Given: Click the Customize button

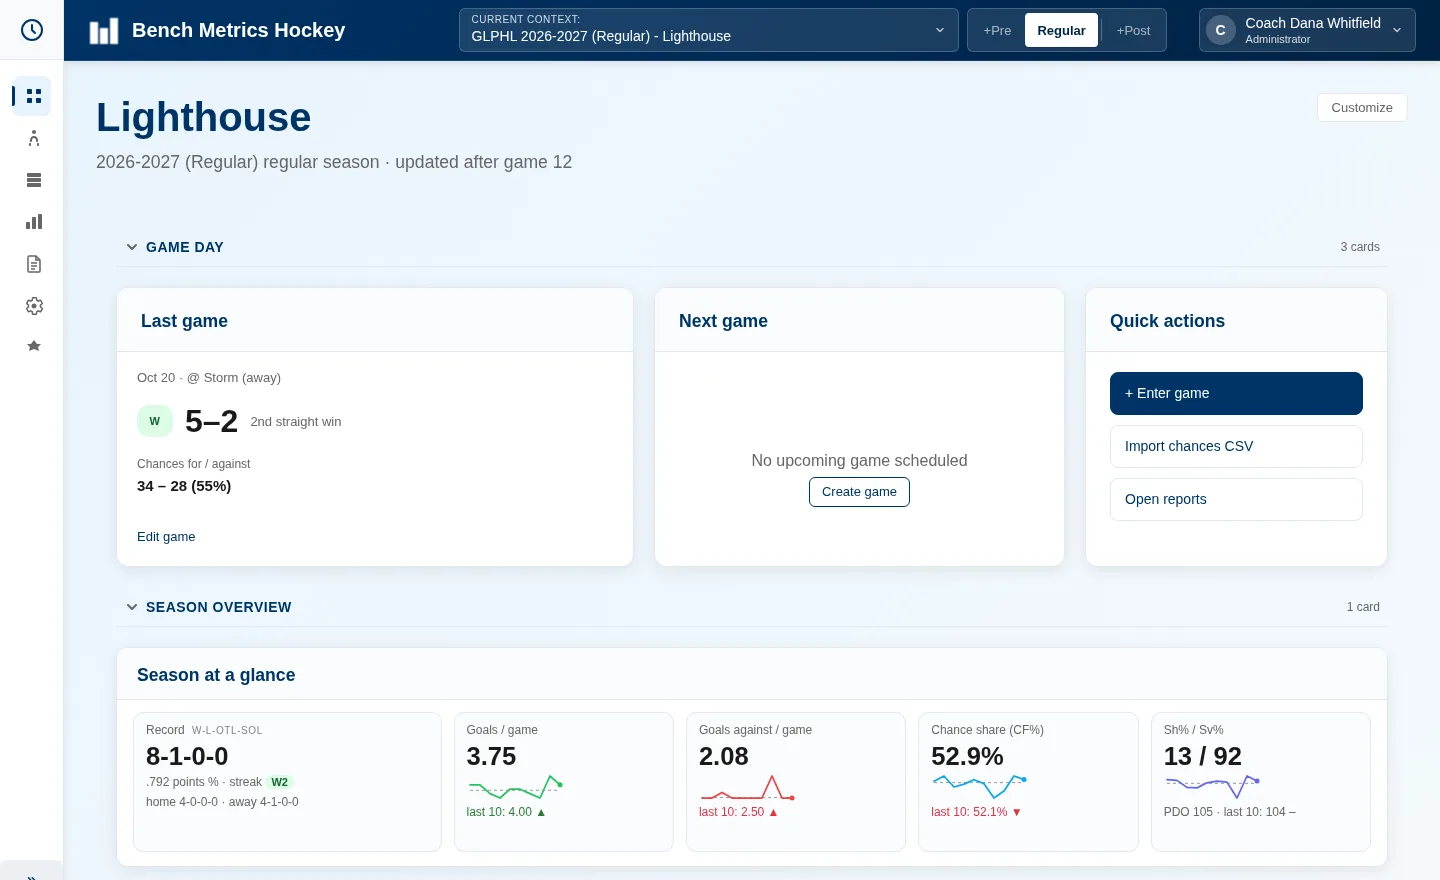Looking at the screenshot, I should click(1362, 107).
